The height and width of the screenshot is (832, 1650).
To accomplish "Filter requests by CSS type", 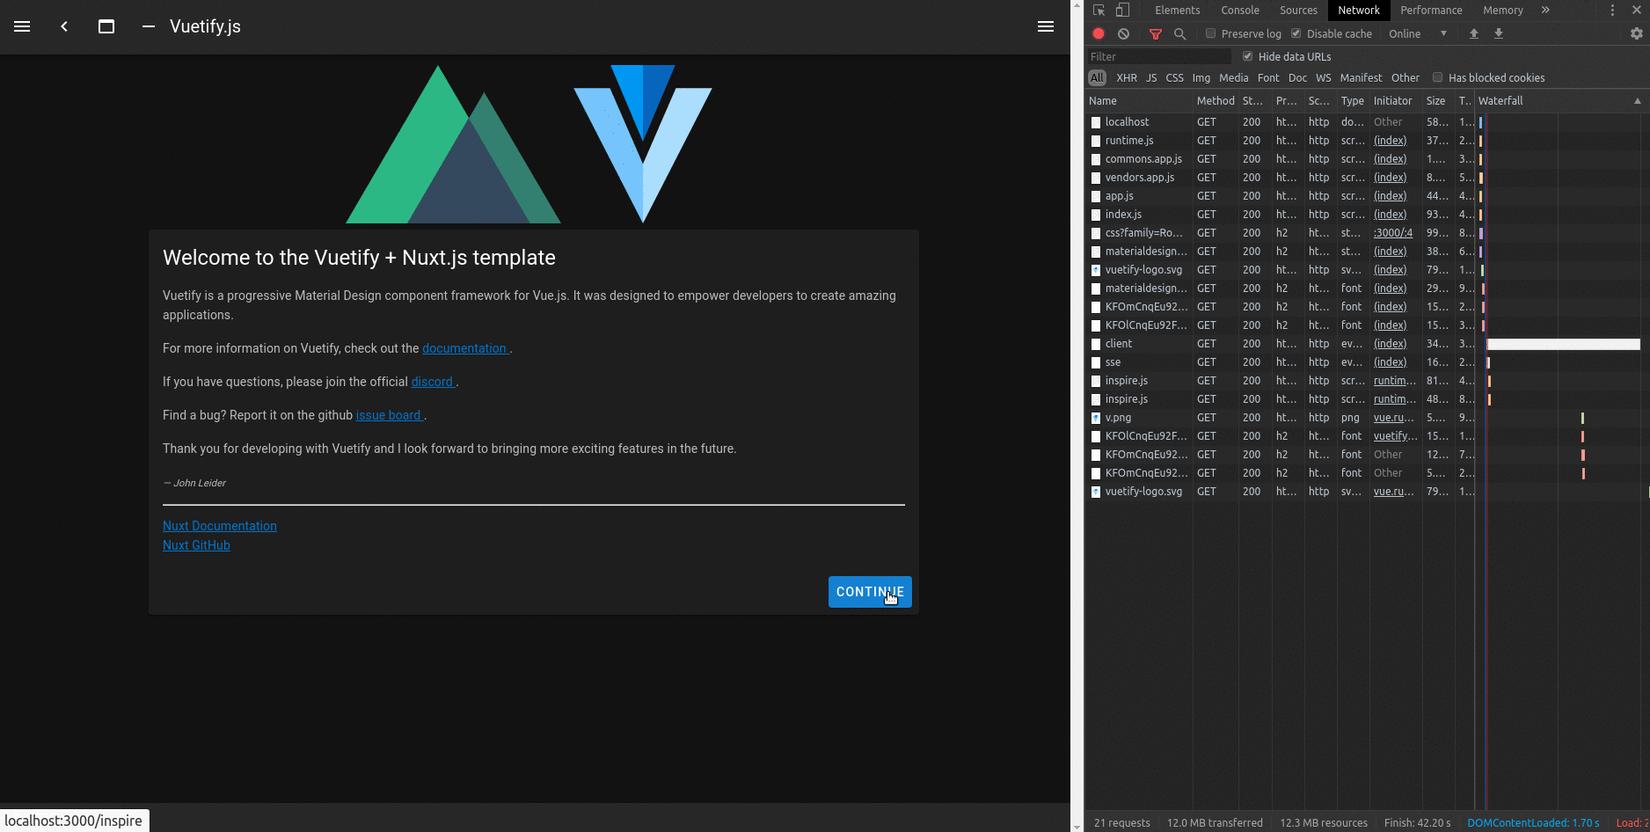I will tap(1175, 78).
